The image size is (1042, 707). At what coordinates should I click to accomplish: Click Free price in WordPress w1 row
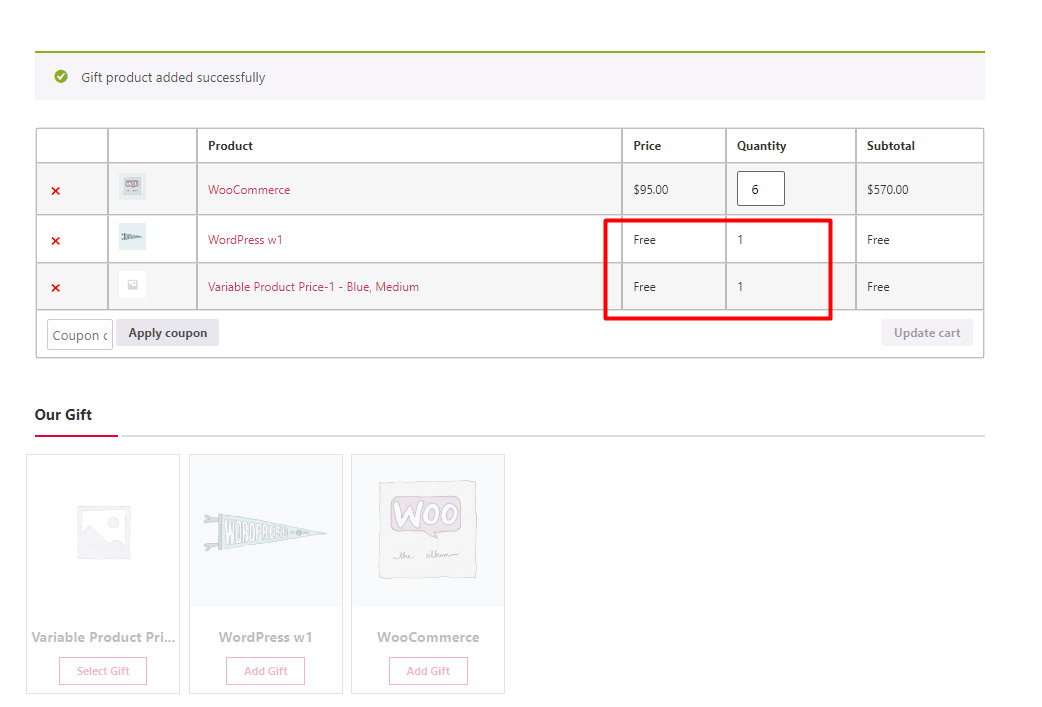pyautogui.click(x=644, y=240)
